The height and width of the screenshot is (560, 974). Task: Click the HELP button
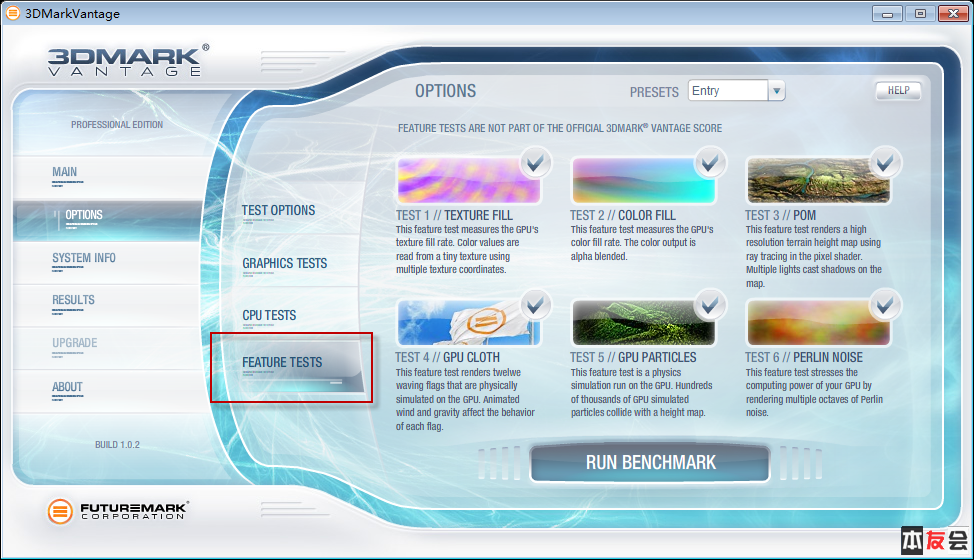pos(898,91)
